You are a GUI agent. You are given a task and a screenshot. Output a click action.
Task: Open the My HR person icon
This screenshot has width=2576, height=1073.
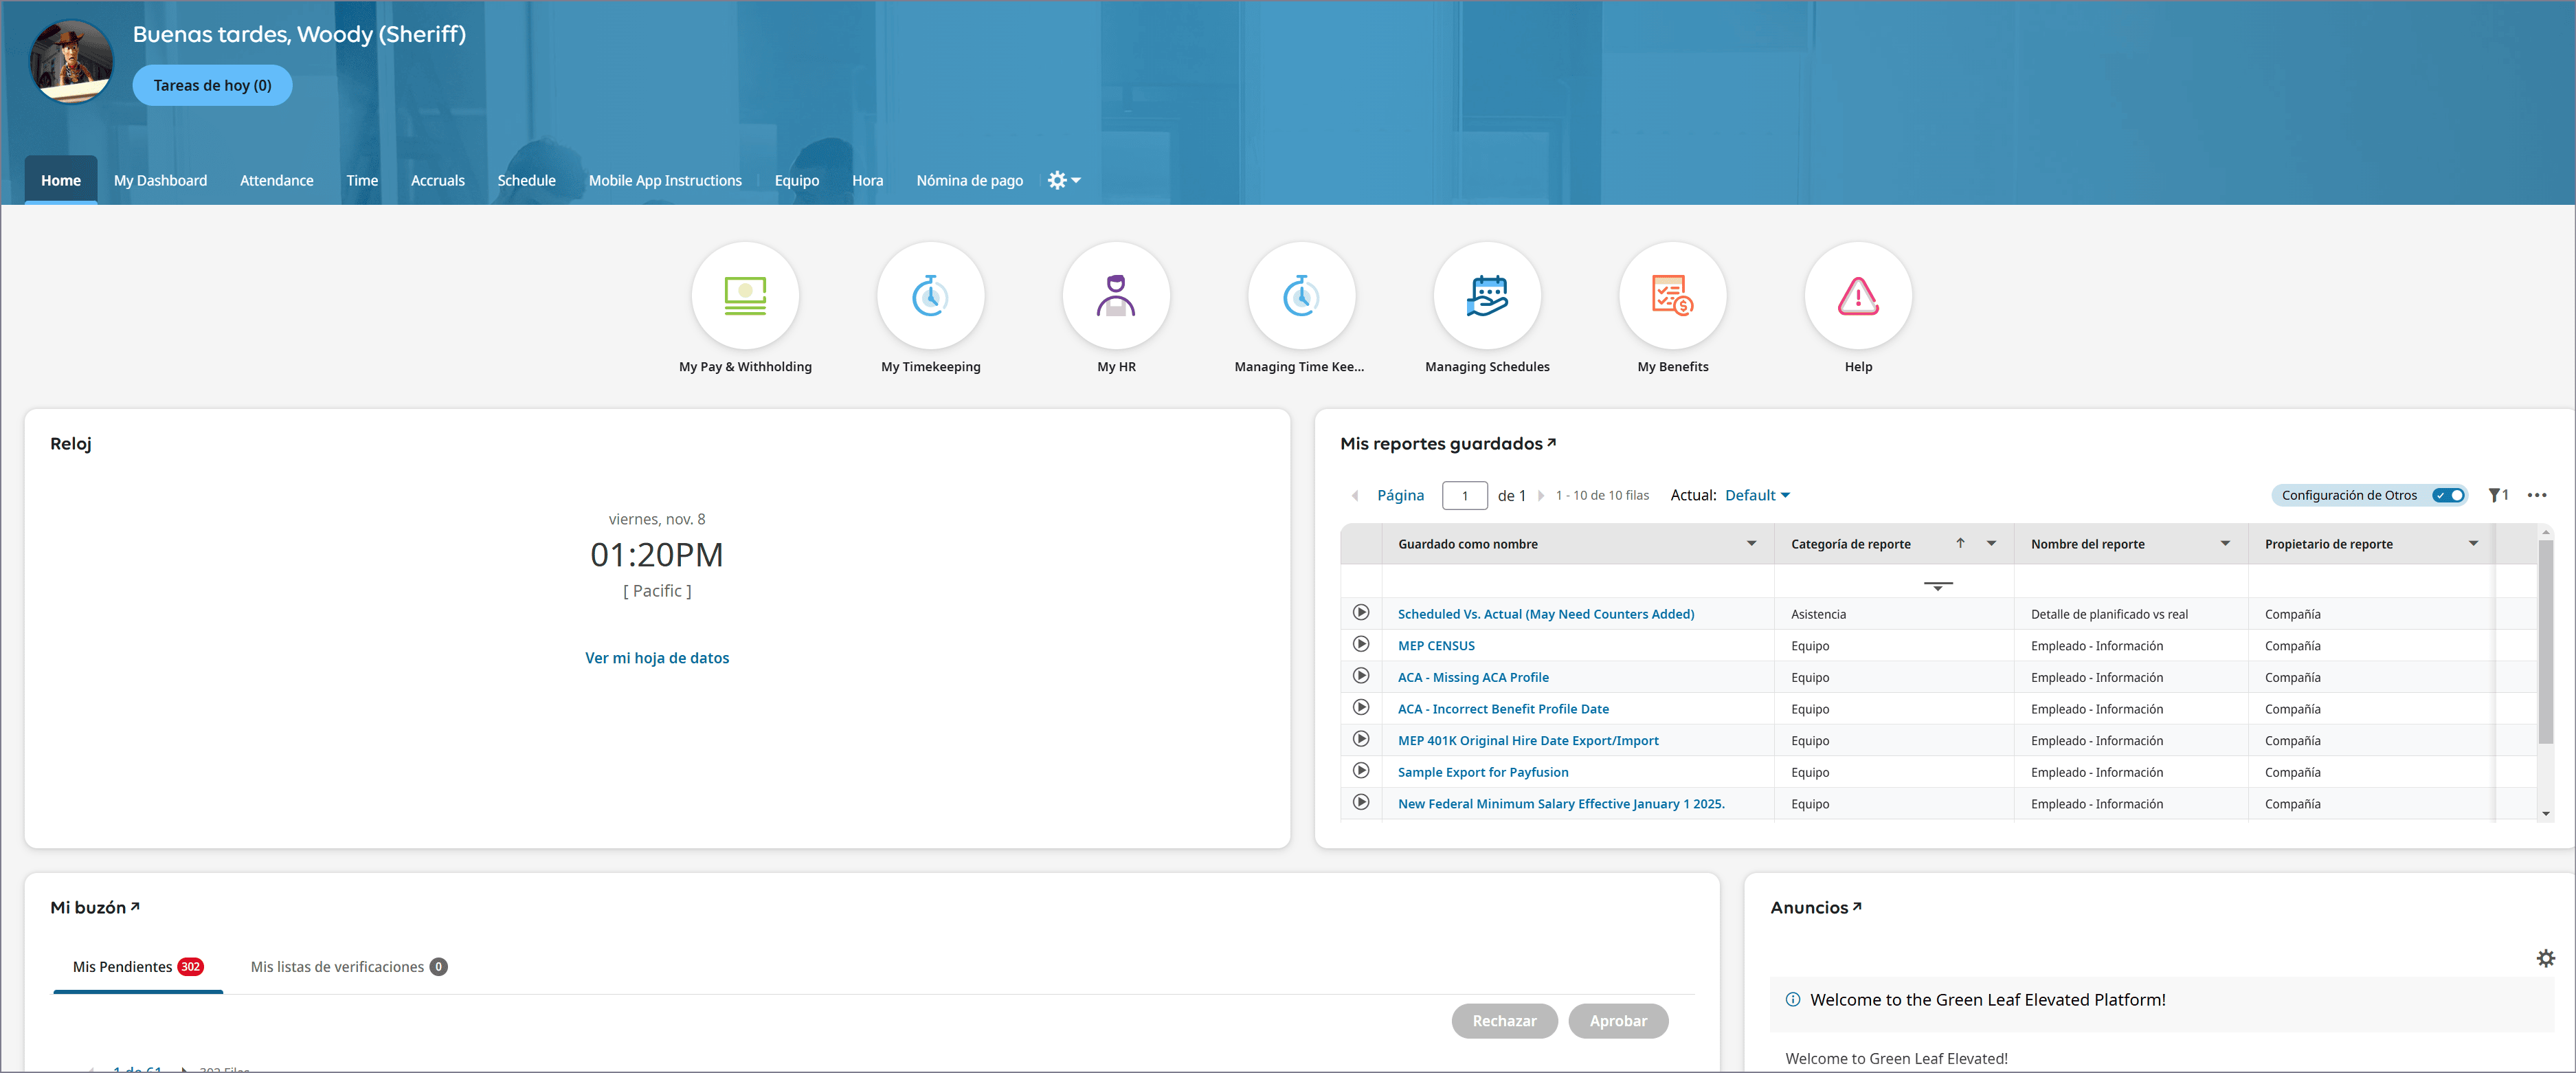pos(1116,296)
